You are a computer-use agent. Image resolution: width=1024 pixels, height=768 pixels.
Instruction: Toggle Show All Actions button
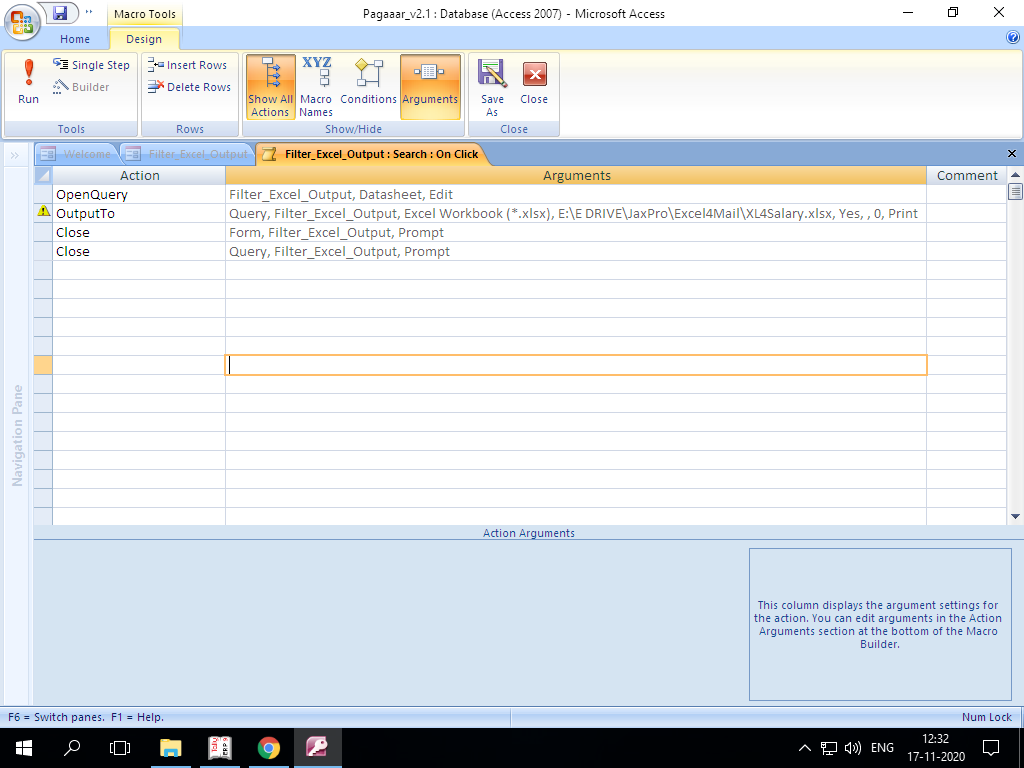pos(270,87)
